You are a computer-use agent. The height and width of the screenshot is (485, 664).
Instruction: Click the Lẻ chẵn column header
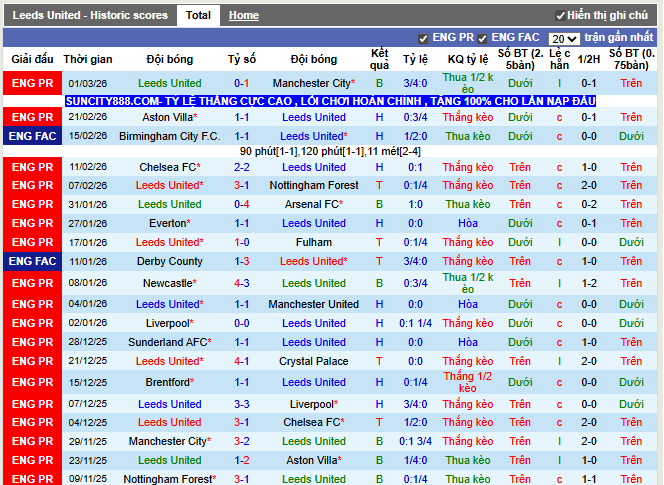(x=559, y=59)
